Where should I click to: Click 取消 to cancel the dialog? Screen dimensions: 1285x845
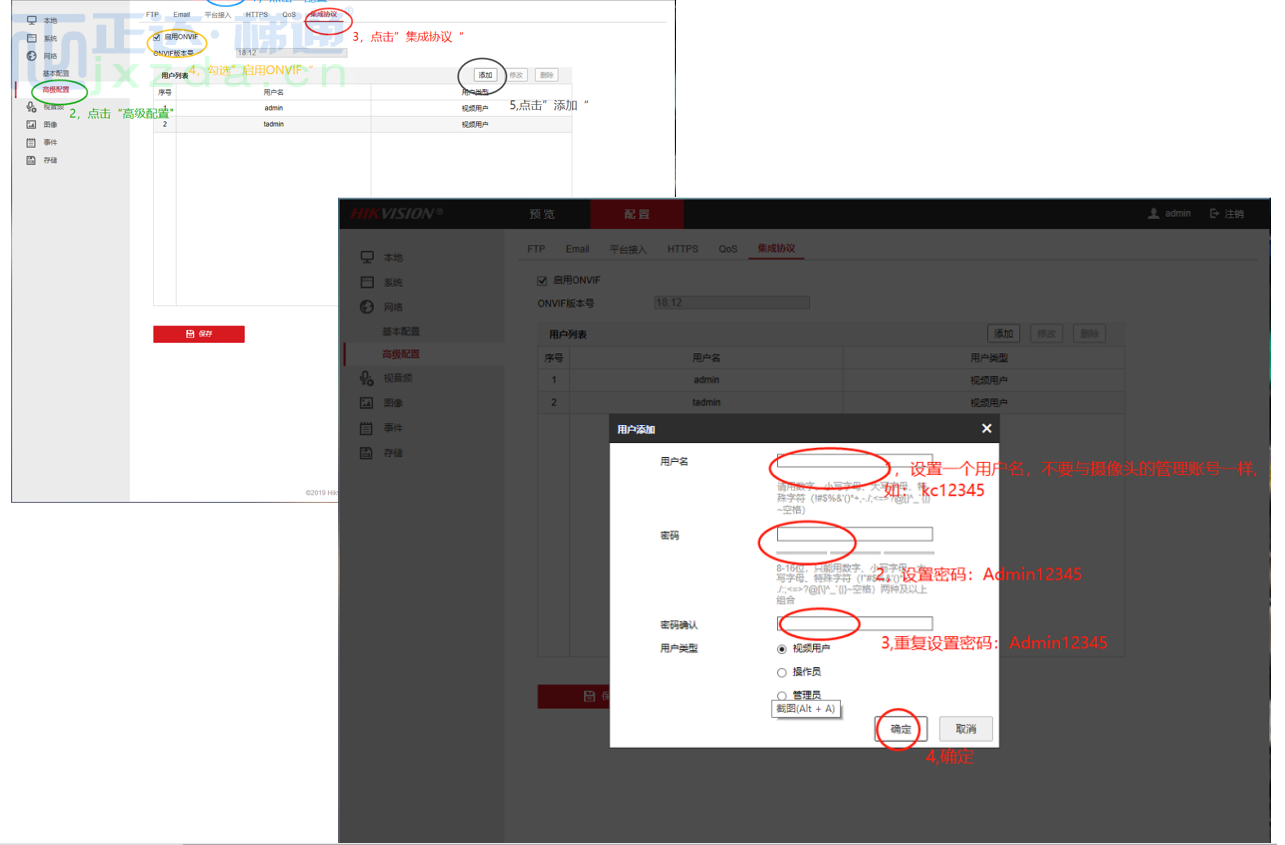pyautogui.click(x=965, y=729)
